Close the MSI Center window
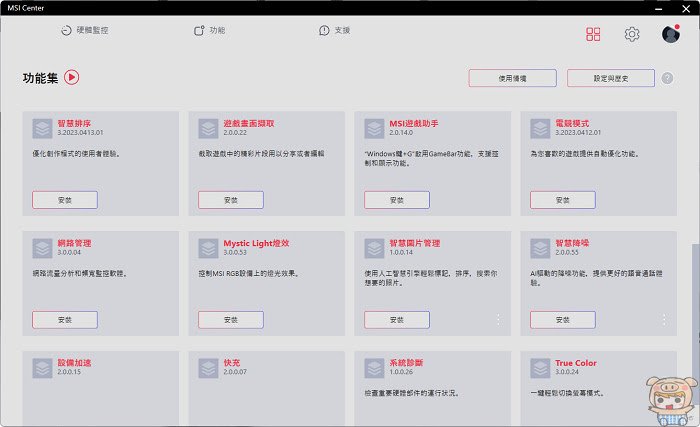Screen dimensions: 700x427 [686, 8]
